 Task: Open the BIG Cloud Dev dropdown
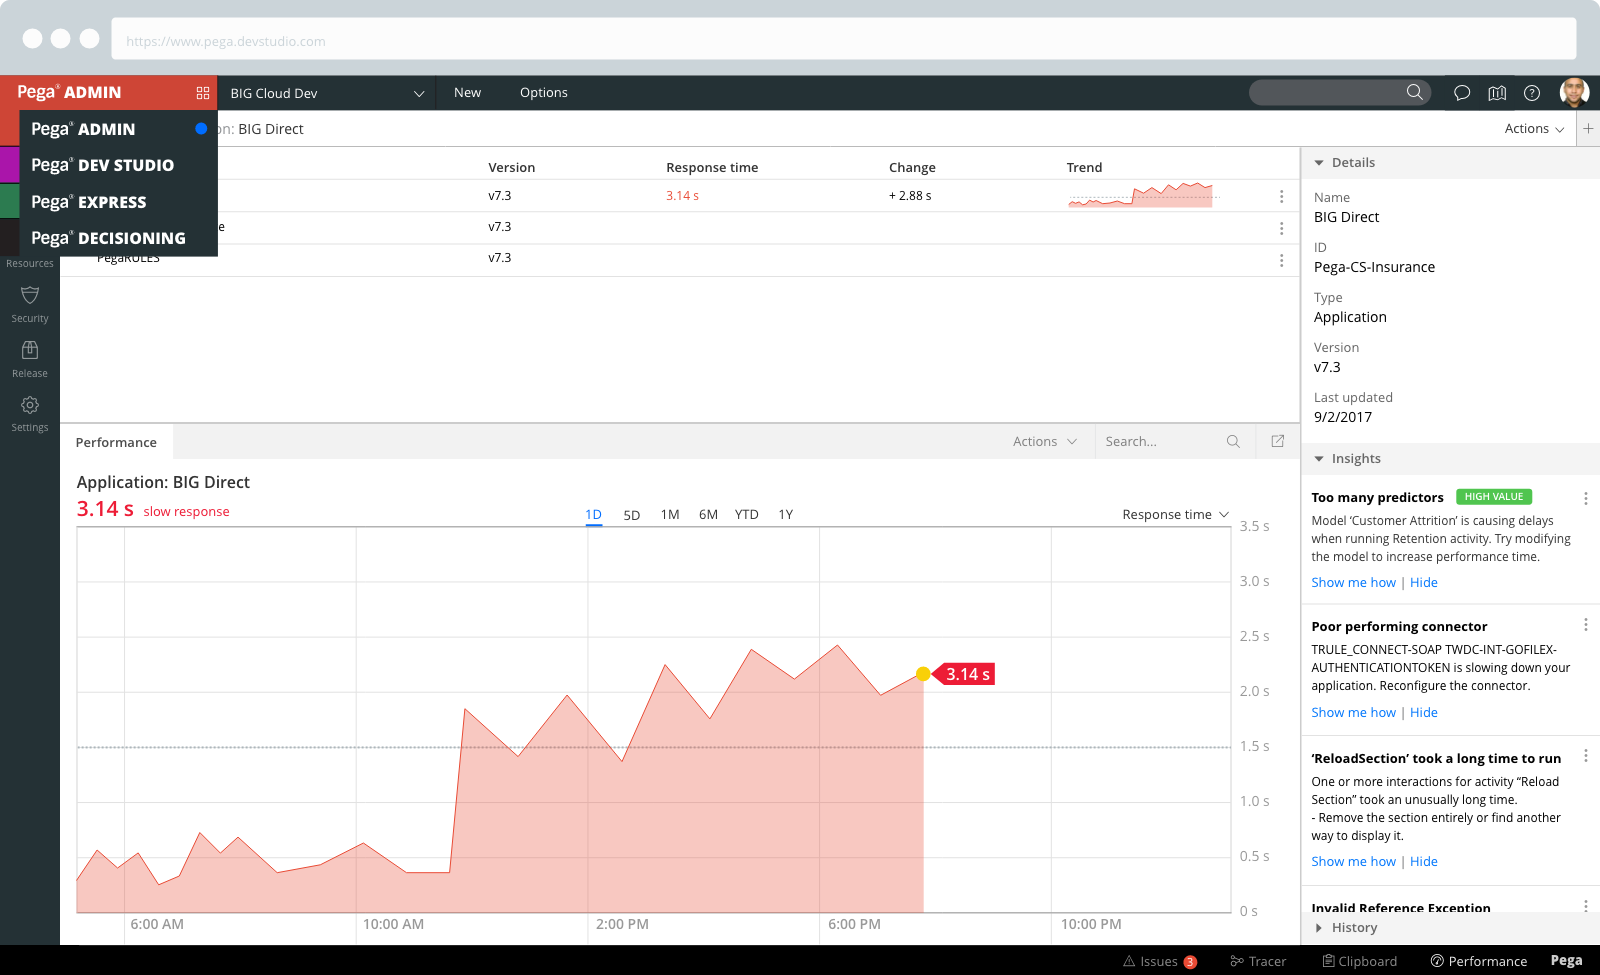pos(327,93)
